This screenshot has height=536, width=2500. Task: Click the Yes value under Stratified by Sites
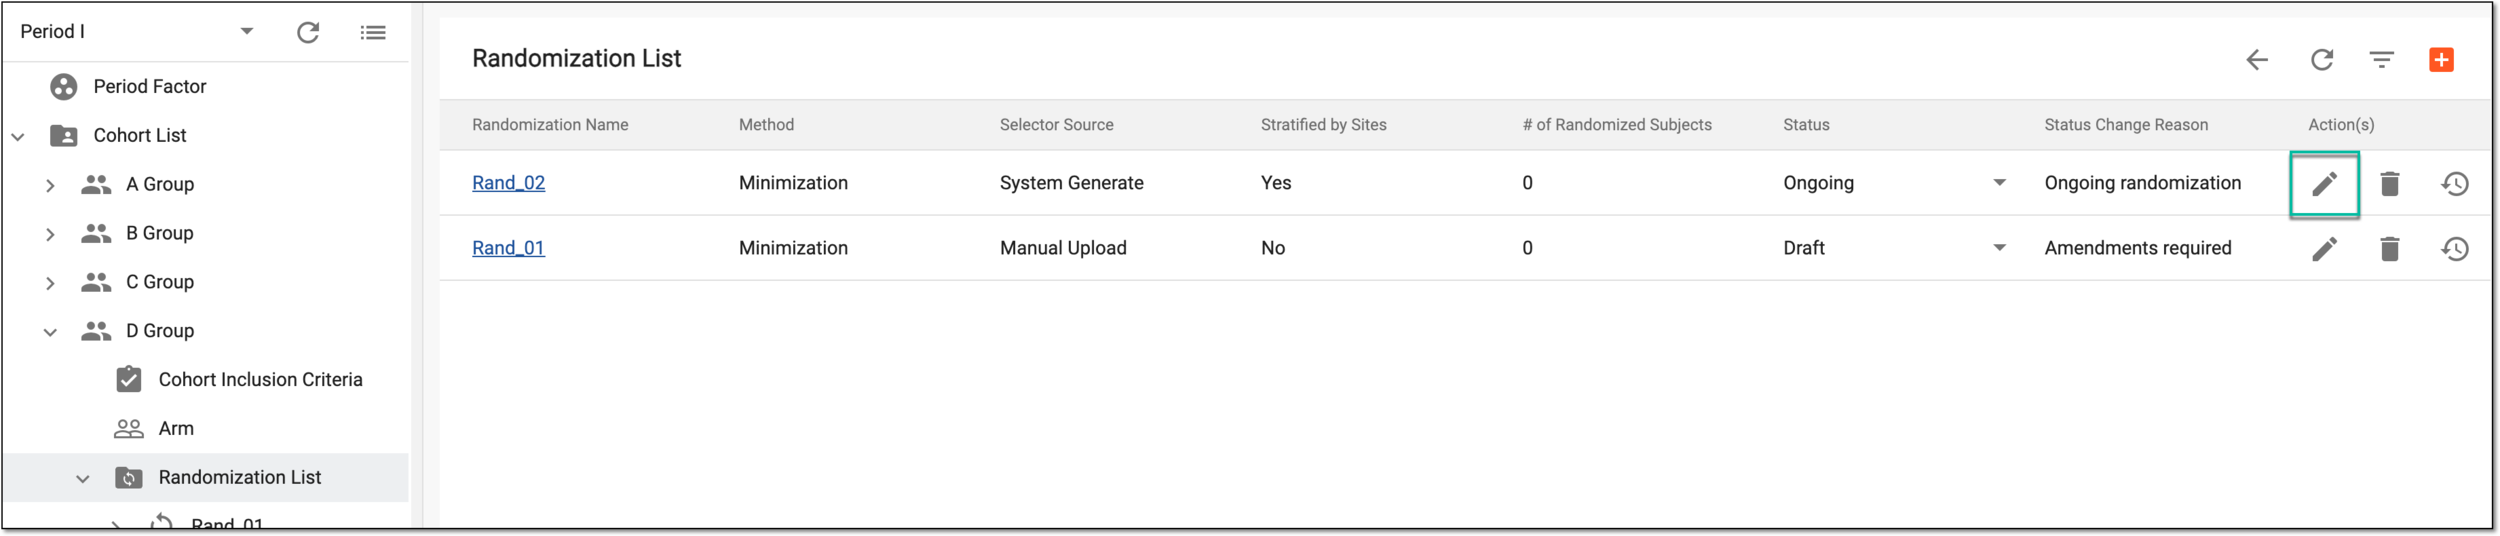(x=1276, y=183)
